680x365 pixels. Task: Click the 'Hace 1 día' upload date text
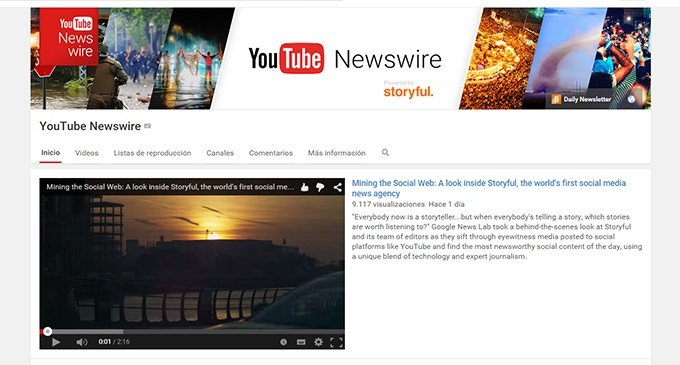click(446, 204)
